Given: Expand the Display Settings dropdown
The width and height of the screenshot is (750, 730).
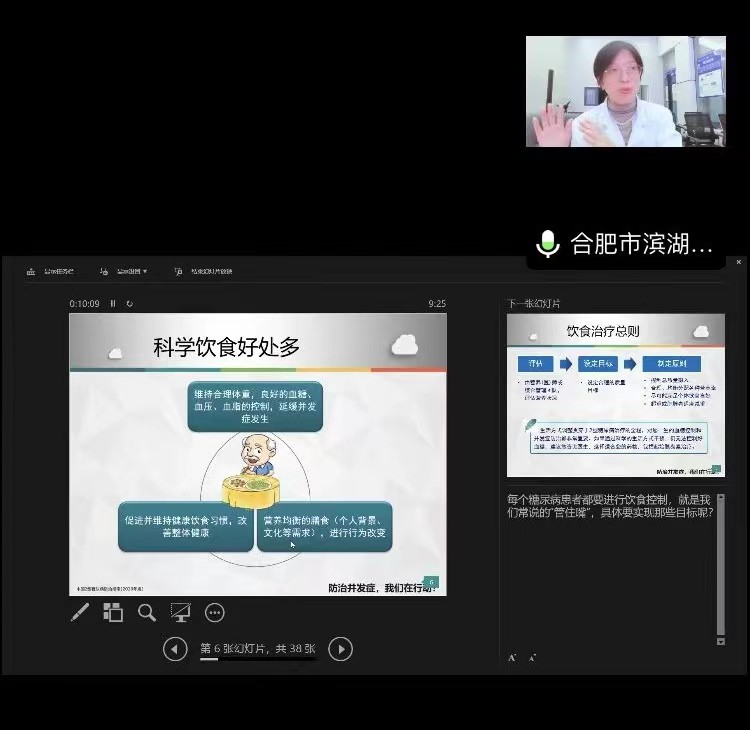Looking at the screenshot, I should pyautogui.click(x=125, y=271).
